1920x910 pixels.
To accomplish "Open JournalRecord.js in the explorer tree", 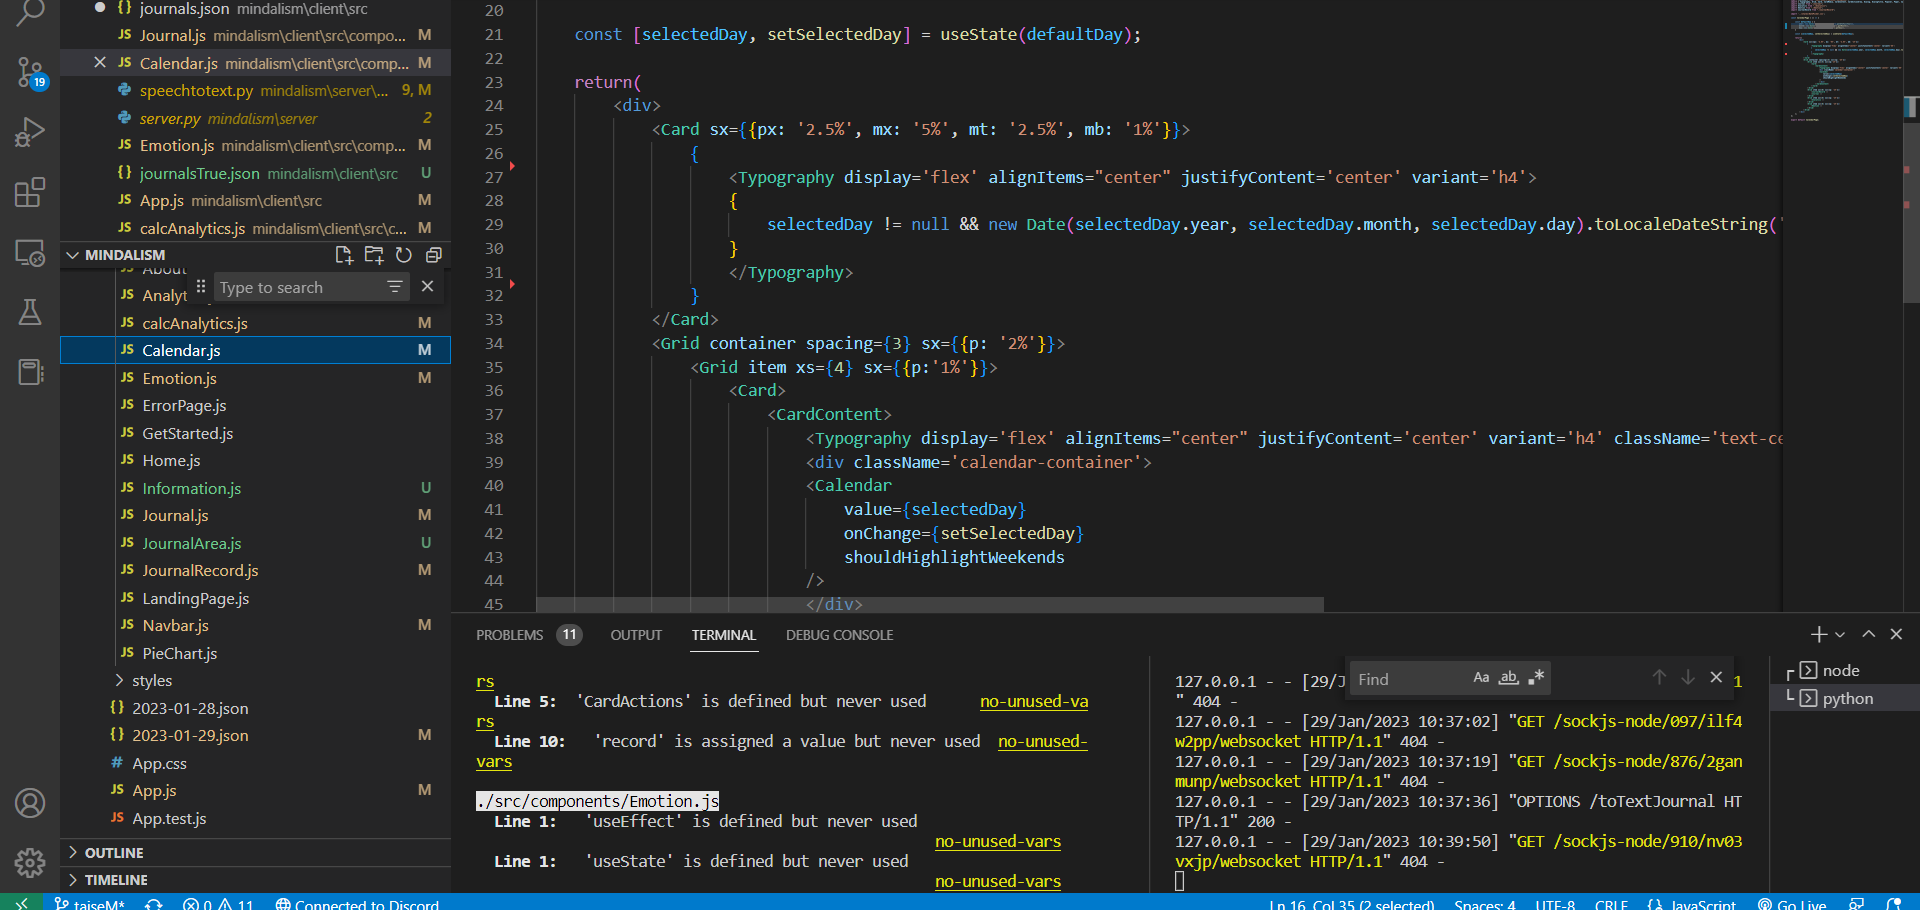I will (200, 570).
